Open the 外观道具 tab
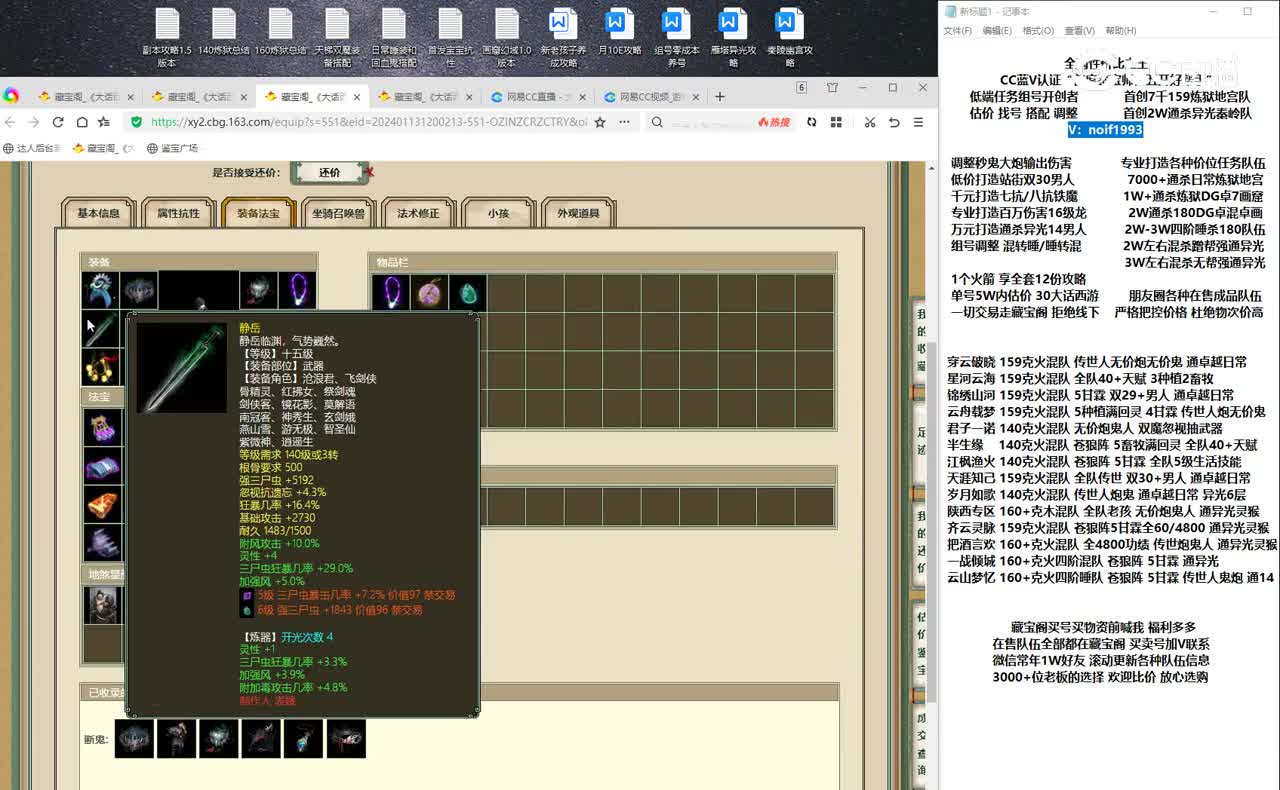Screen dimensions: 1280x790 point(578,213)
